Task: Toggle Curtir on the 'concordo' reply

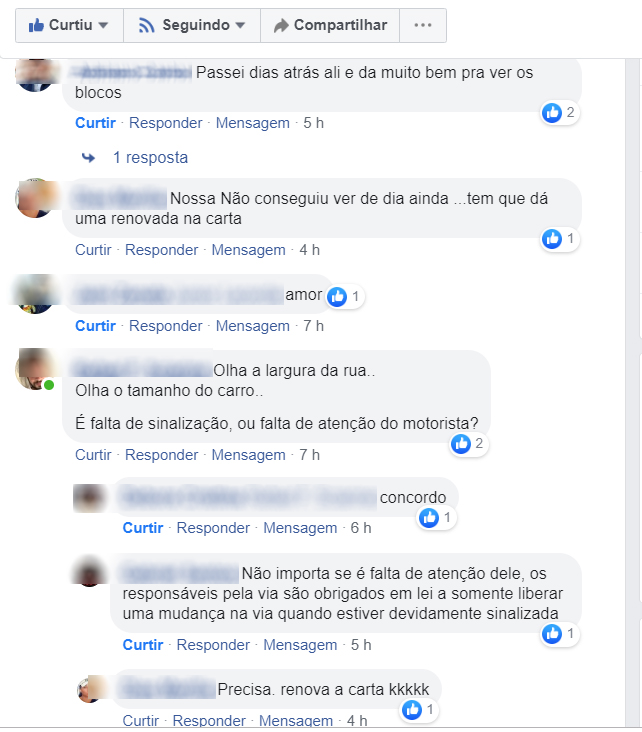Action: [x=143, y=528]
